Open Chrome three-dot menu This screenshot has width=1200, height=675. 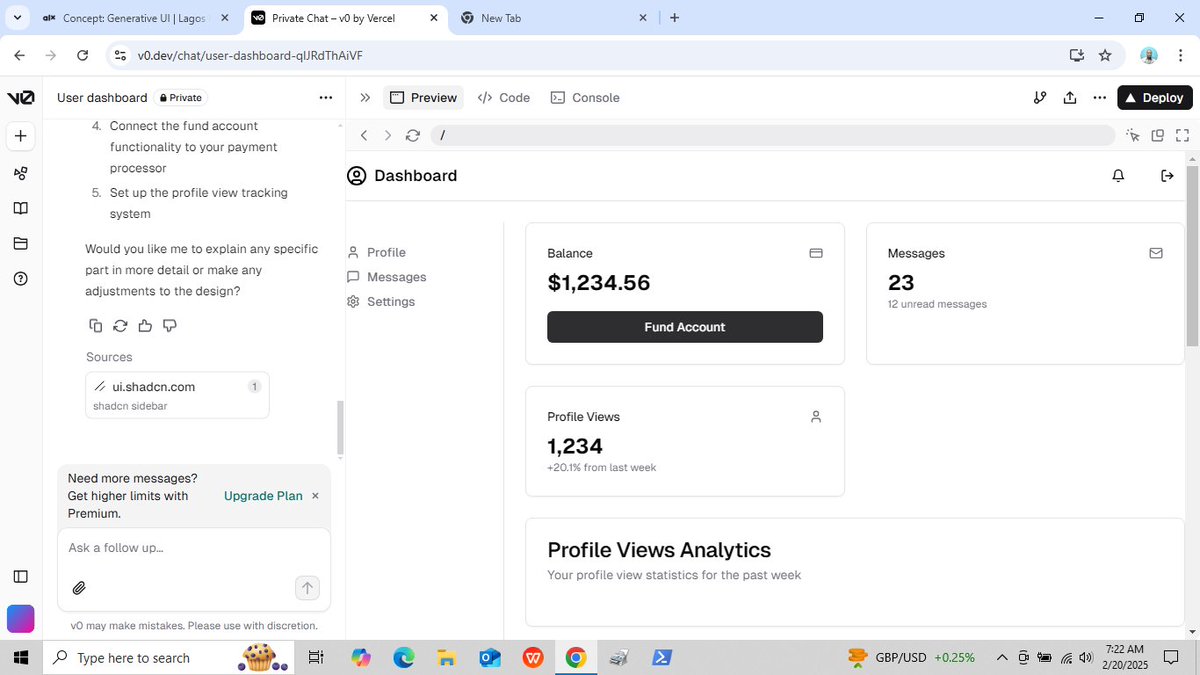[1180, 55]
